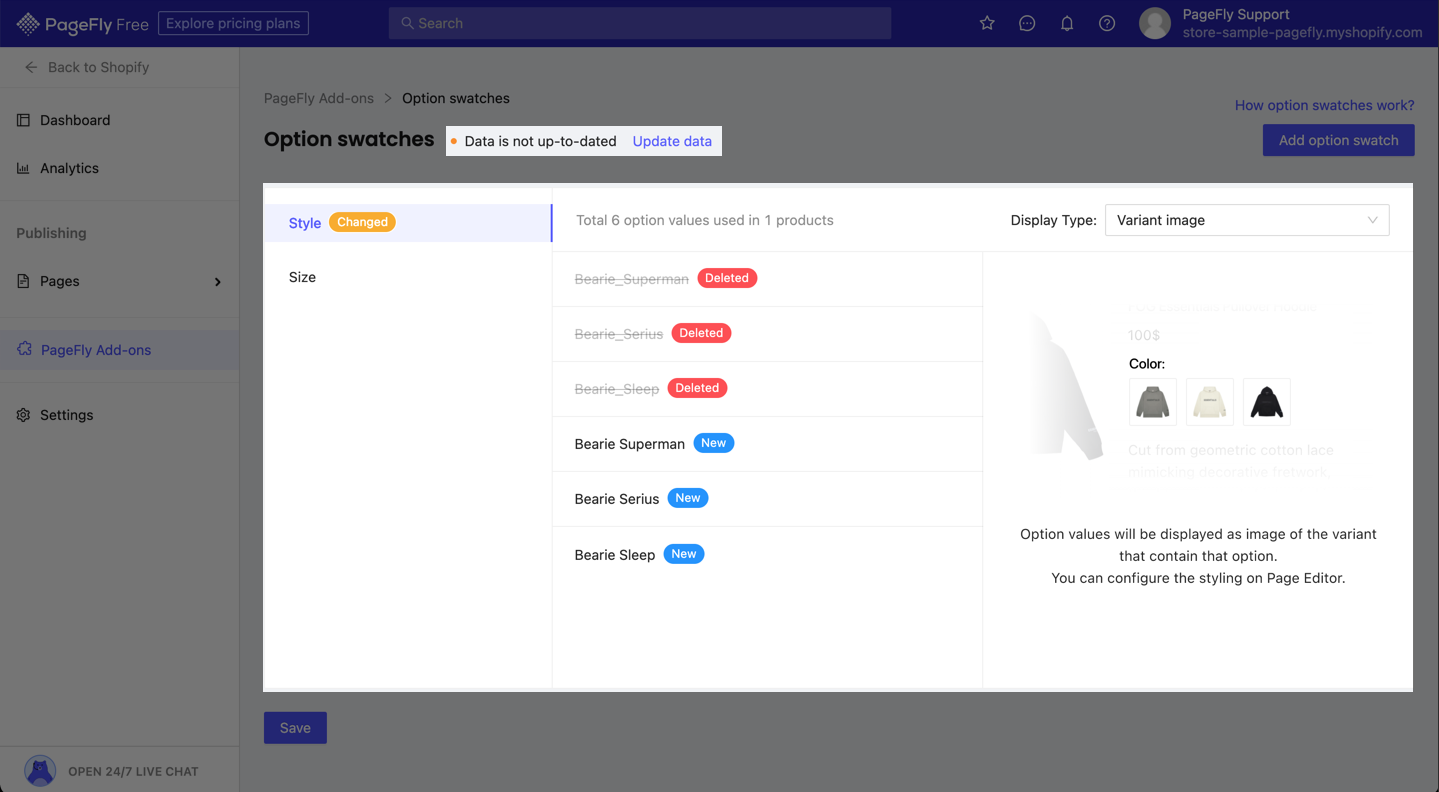Click Data is not up-to-dated notice
This screenshot has height=792, width=1439.
pyautogui.click(x=540, y=141)
